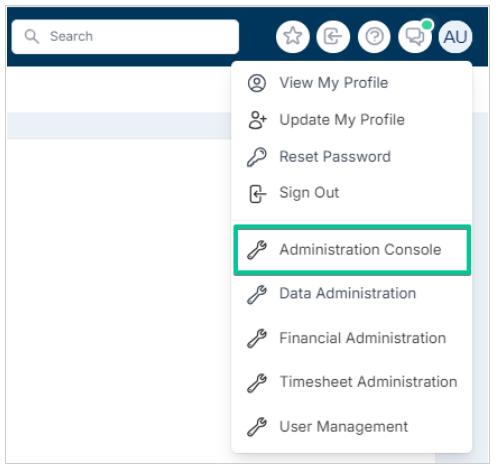Click the person-plus icon beside Update My Profile

pos(257,120)
